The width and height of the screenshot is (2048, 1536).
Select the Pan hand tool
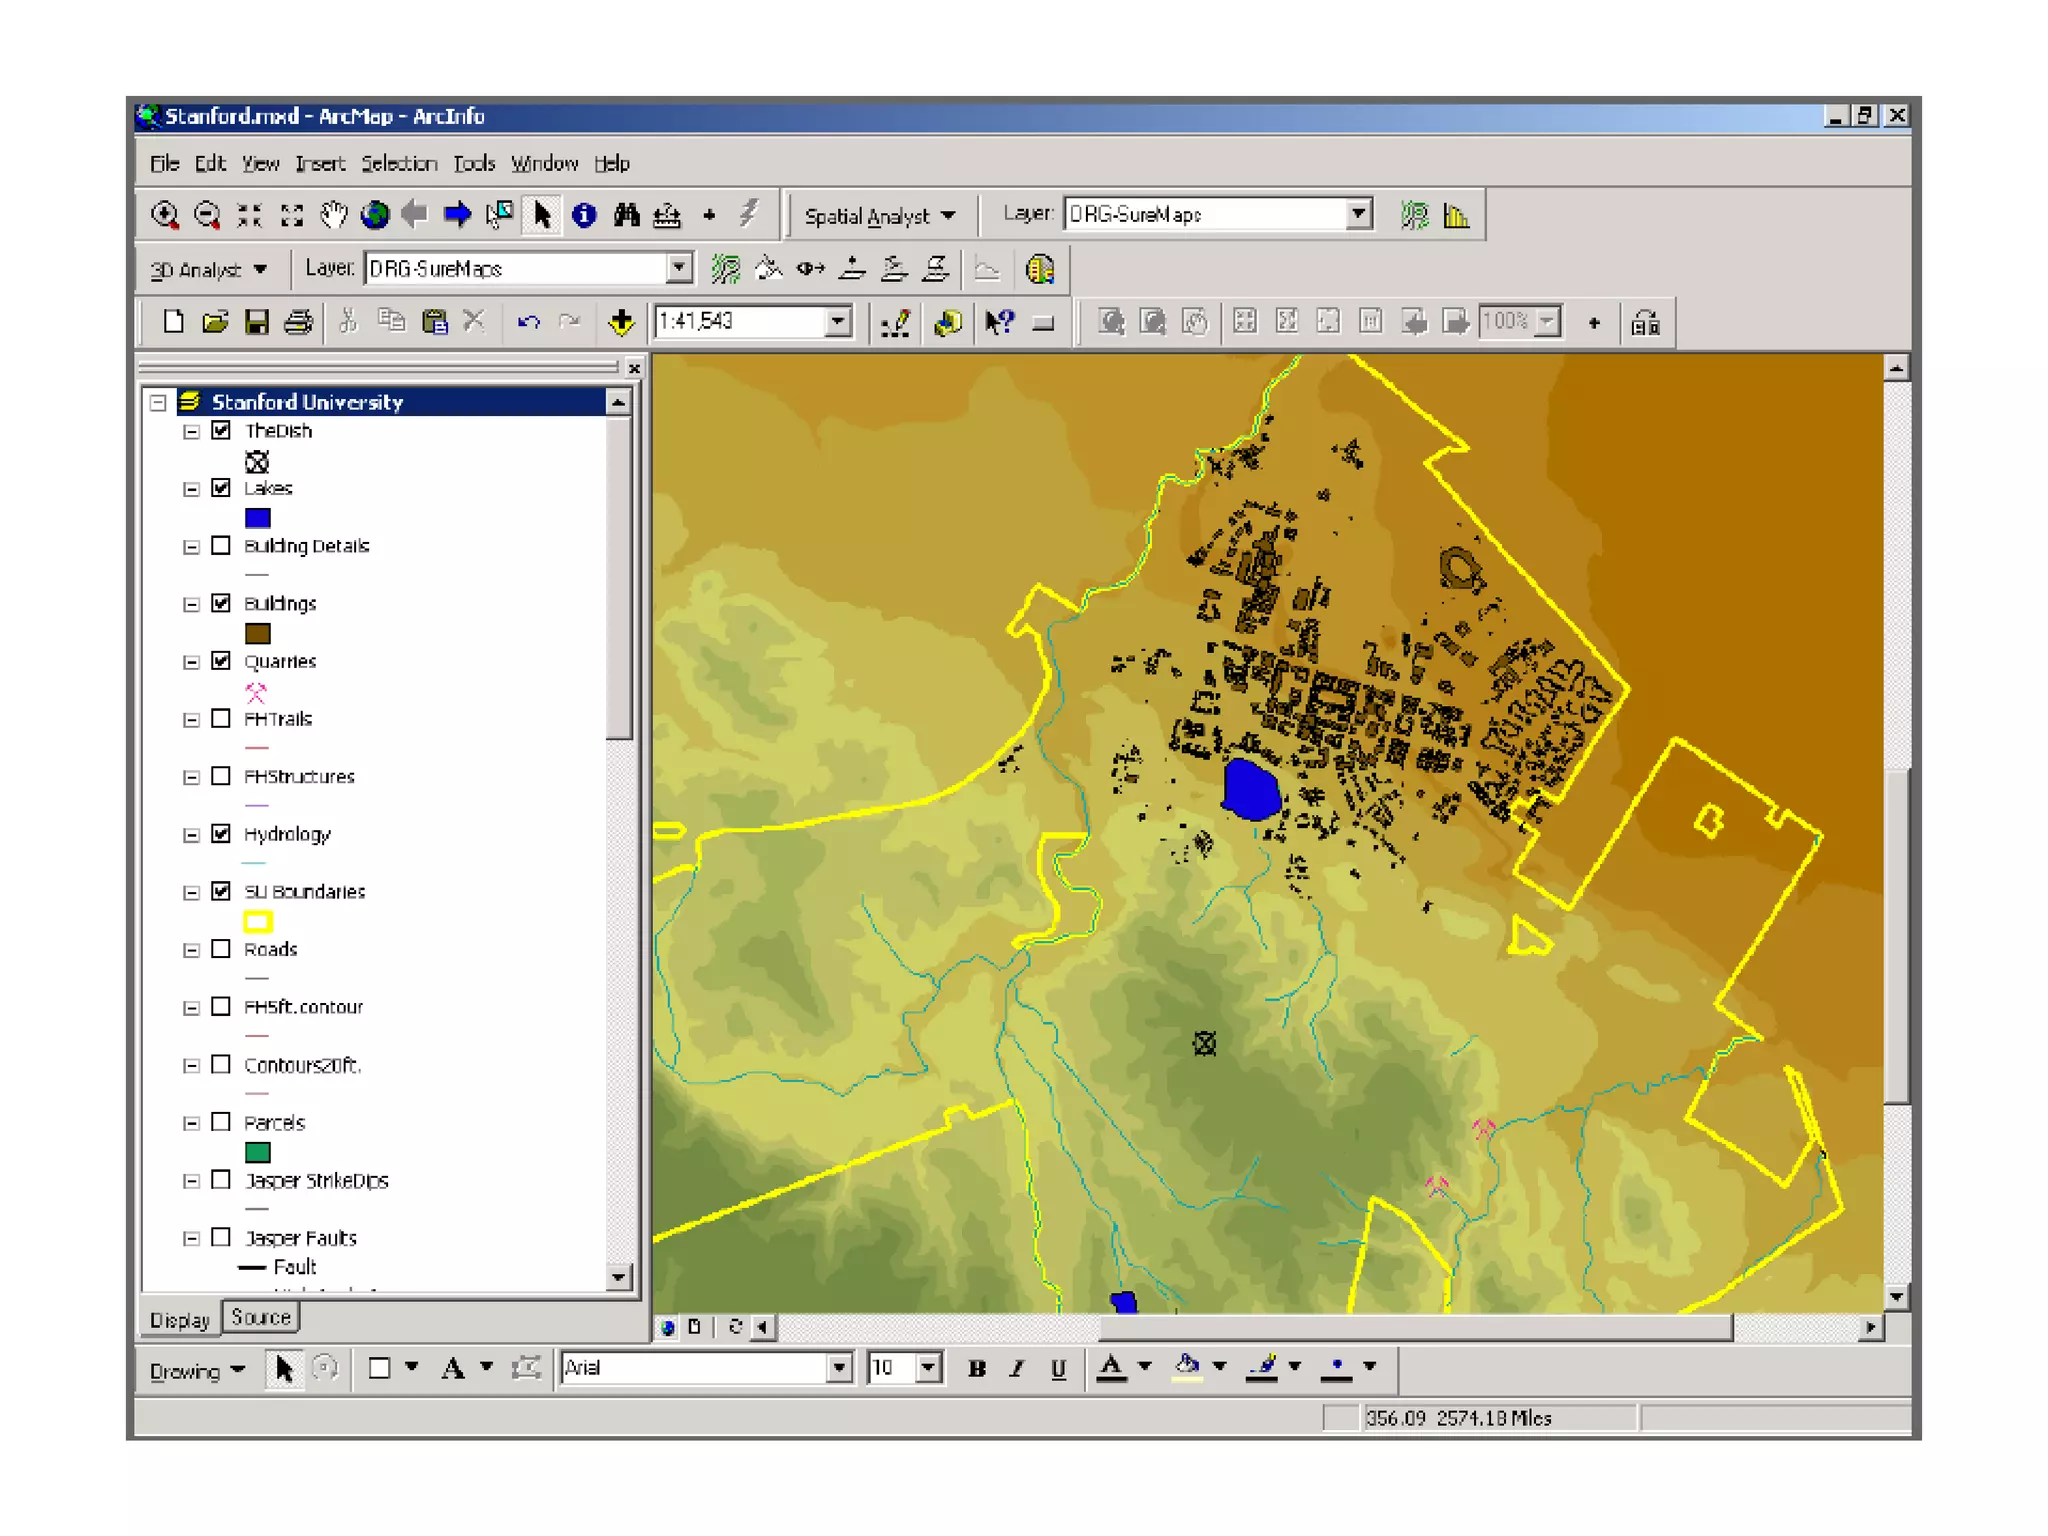point(333,215)
